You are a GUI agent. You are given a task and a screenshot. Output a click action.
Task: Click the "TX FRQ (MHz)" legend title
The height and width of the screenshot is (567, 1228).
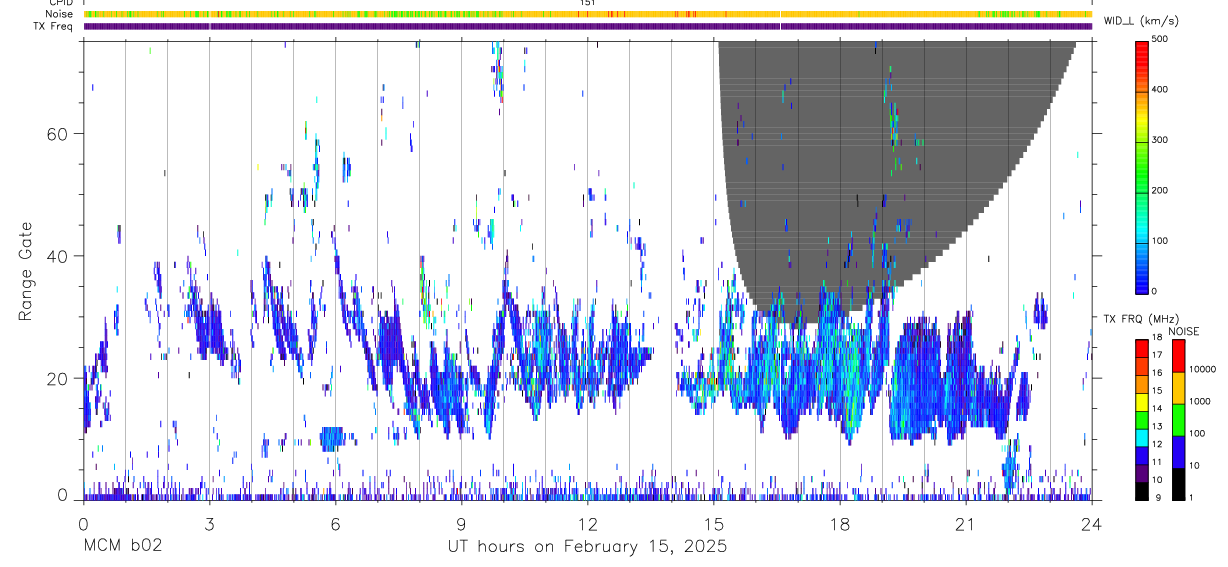point(1139,319)
